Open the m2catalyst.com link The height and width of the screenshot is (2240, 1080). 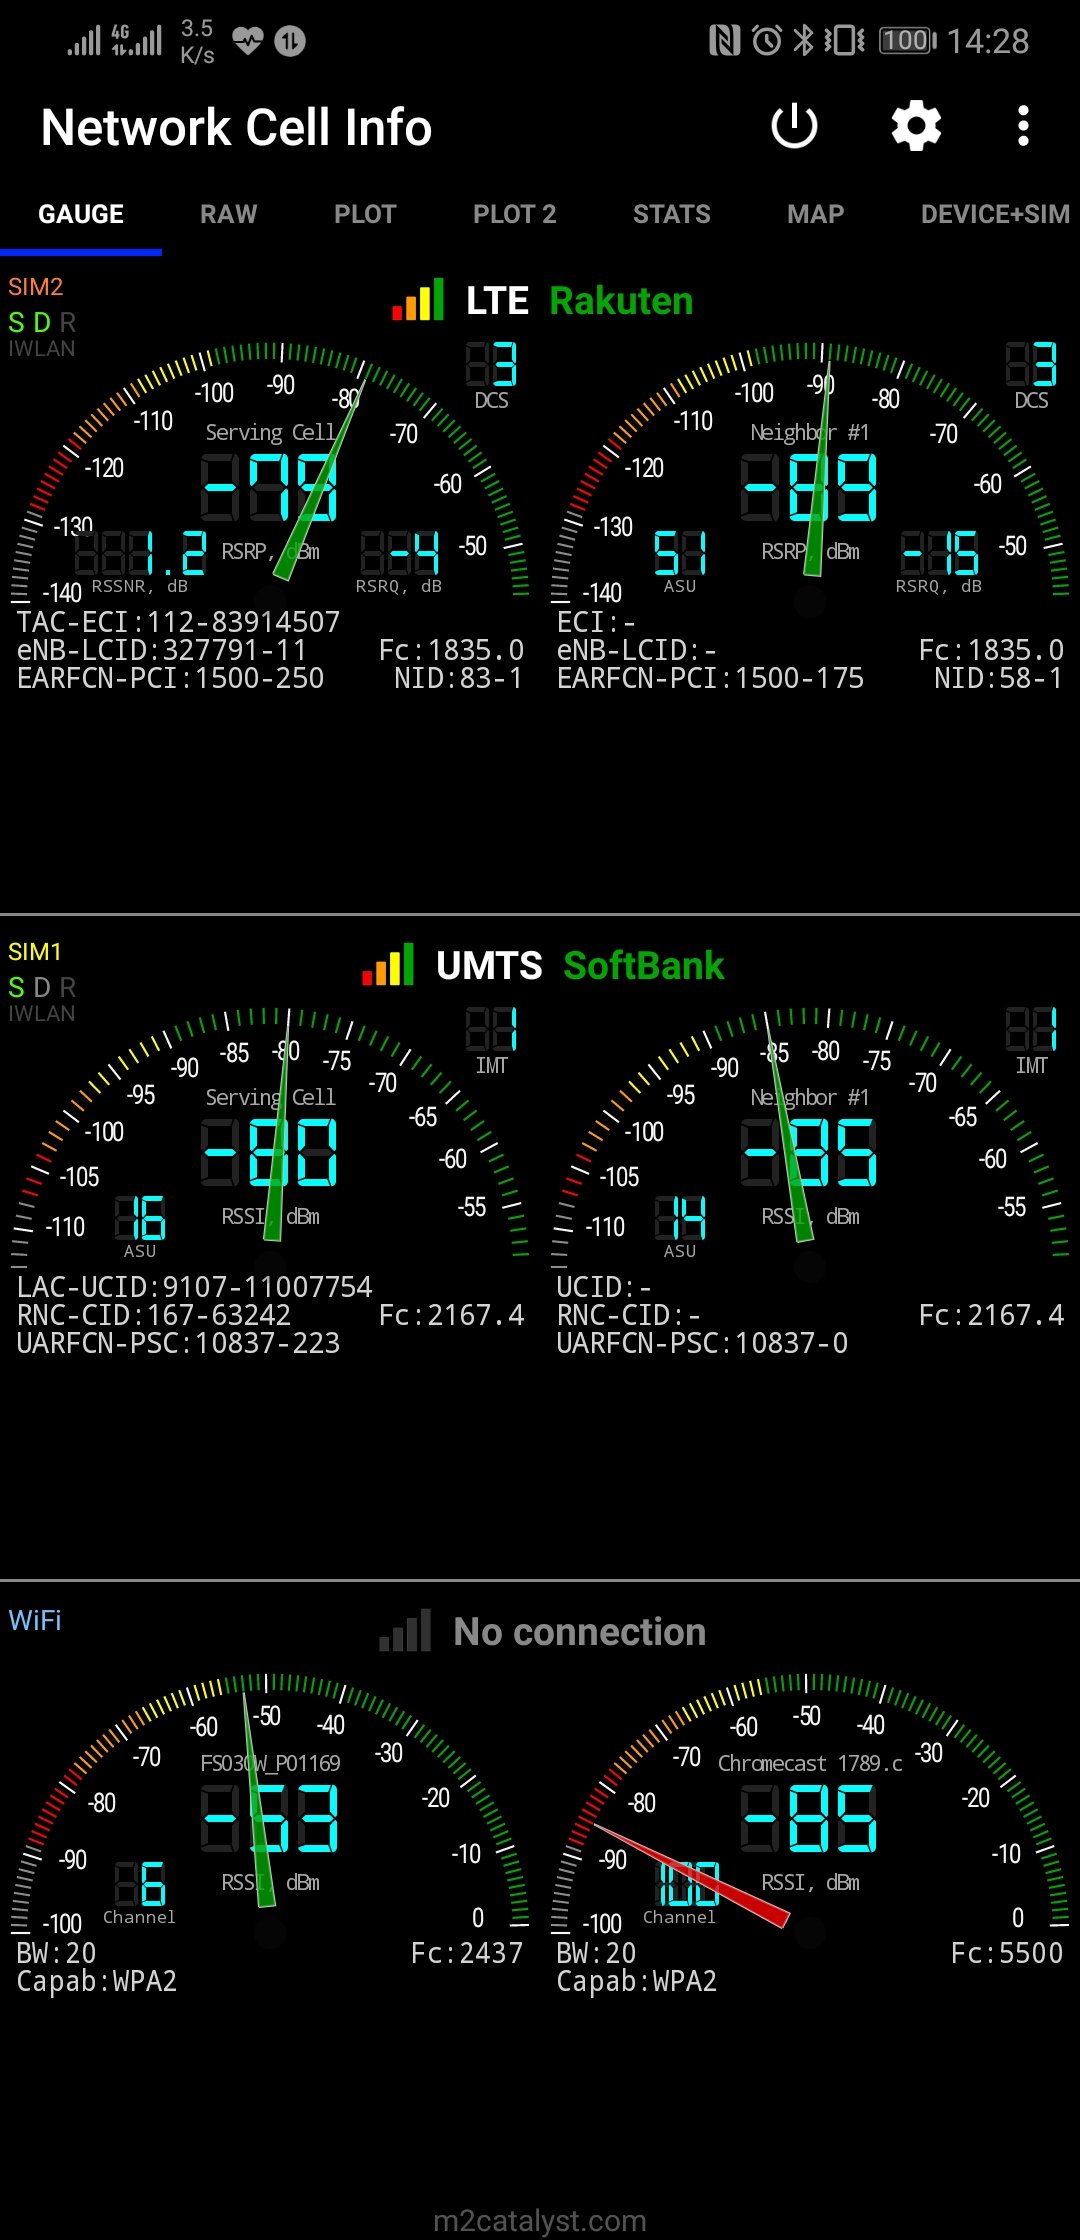pyautogui.click(x=540, y=2221)
